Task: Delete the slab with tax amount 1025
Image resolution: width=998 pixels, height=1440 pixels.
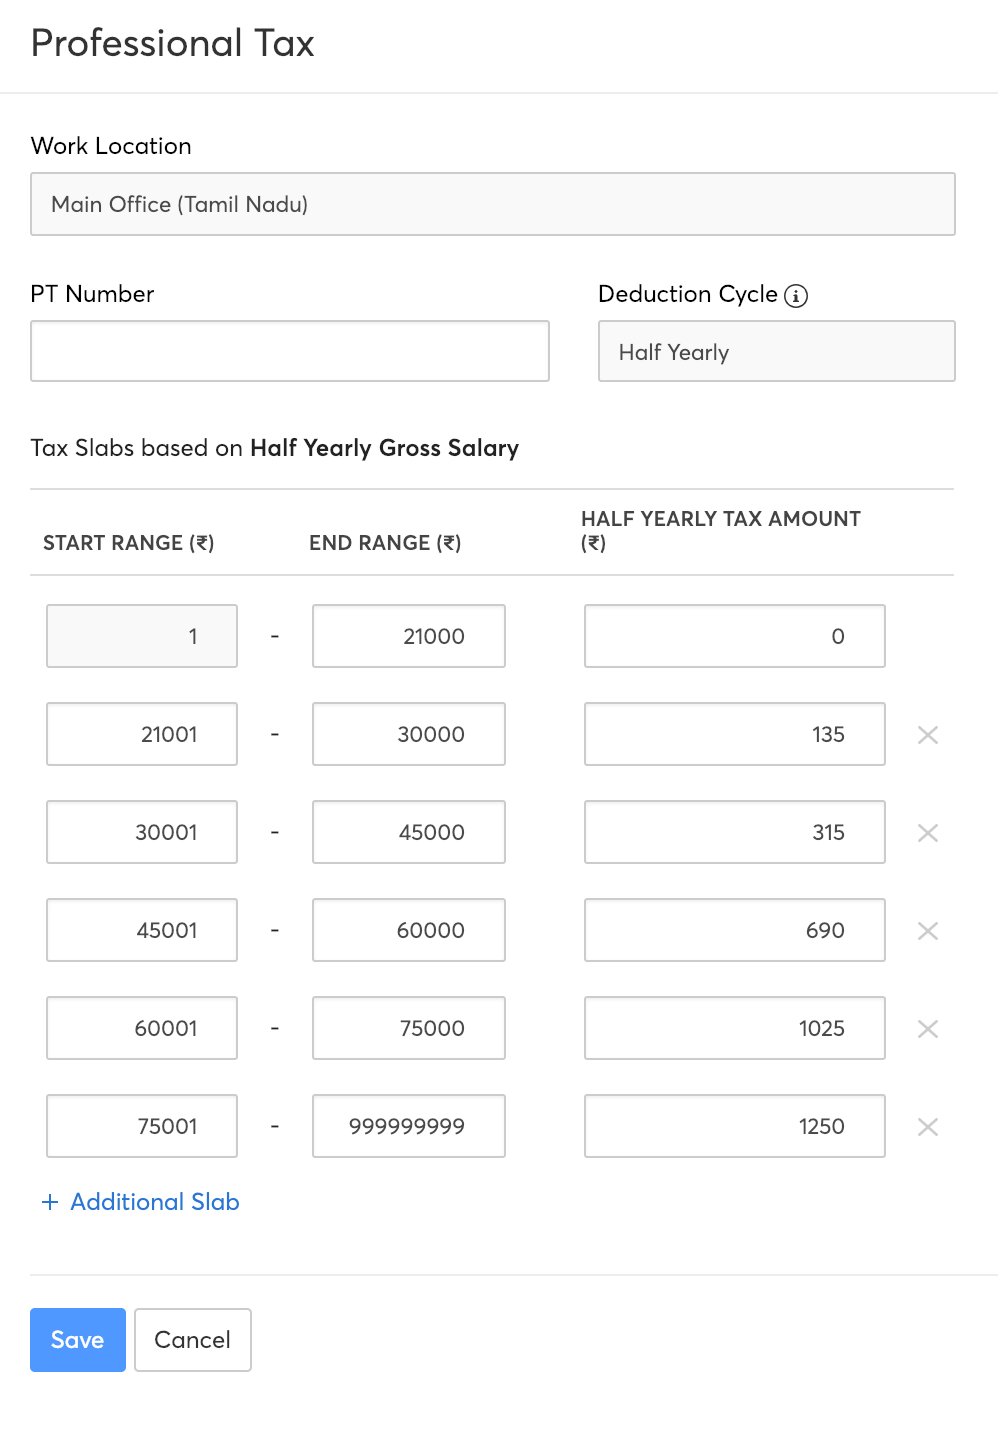Action: click(x=928, y=1029)
